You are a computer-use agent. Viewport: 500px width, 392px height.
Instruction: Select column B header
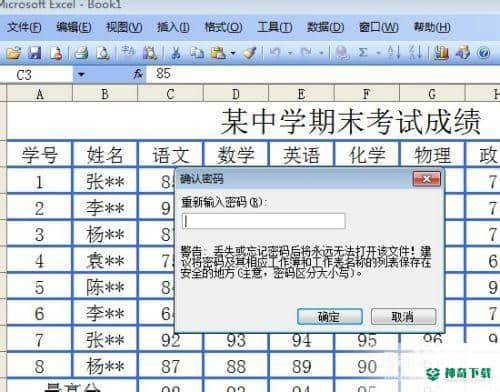[105, 94]
